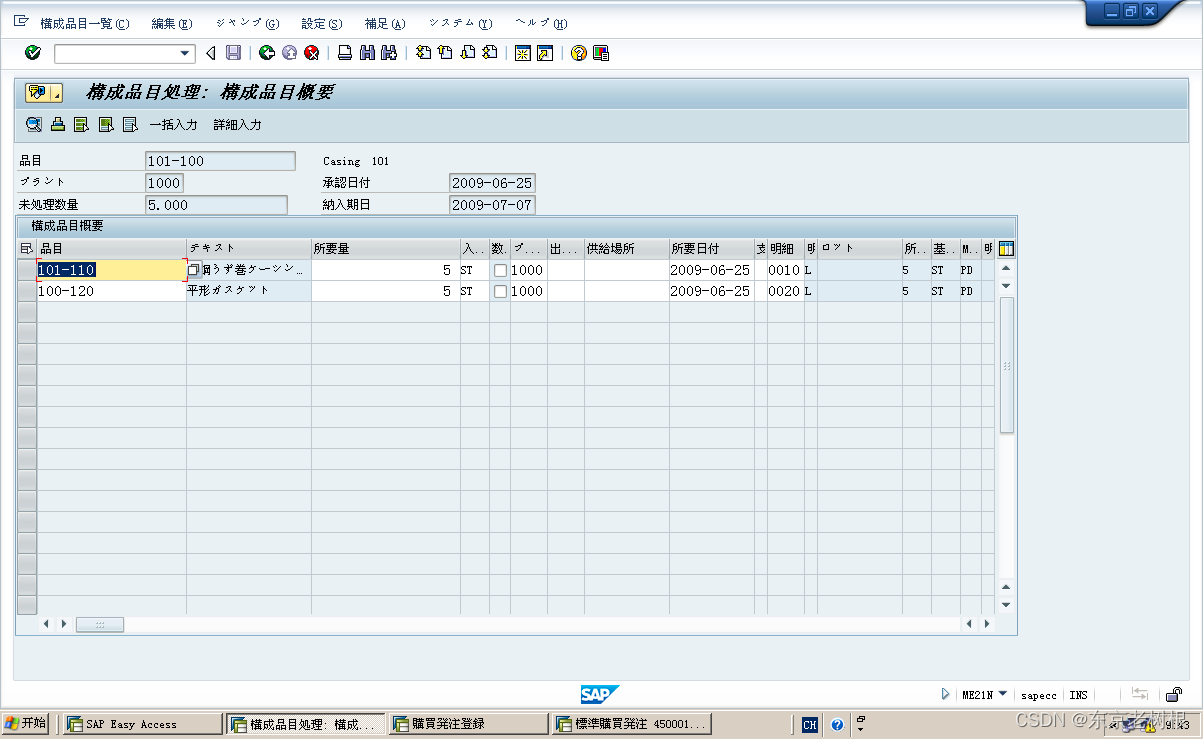
Task: Click the Save icon on the toolbar
Action: pyautogui.click(x=233, y=52)
